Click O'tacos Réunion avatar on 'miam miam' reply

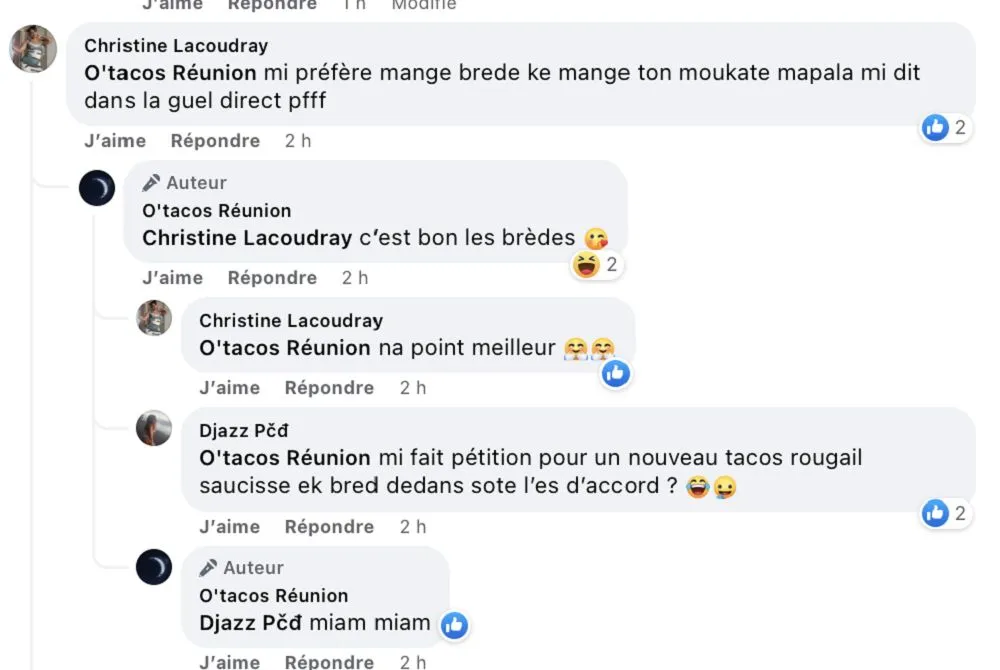coord(154,567)
